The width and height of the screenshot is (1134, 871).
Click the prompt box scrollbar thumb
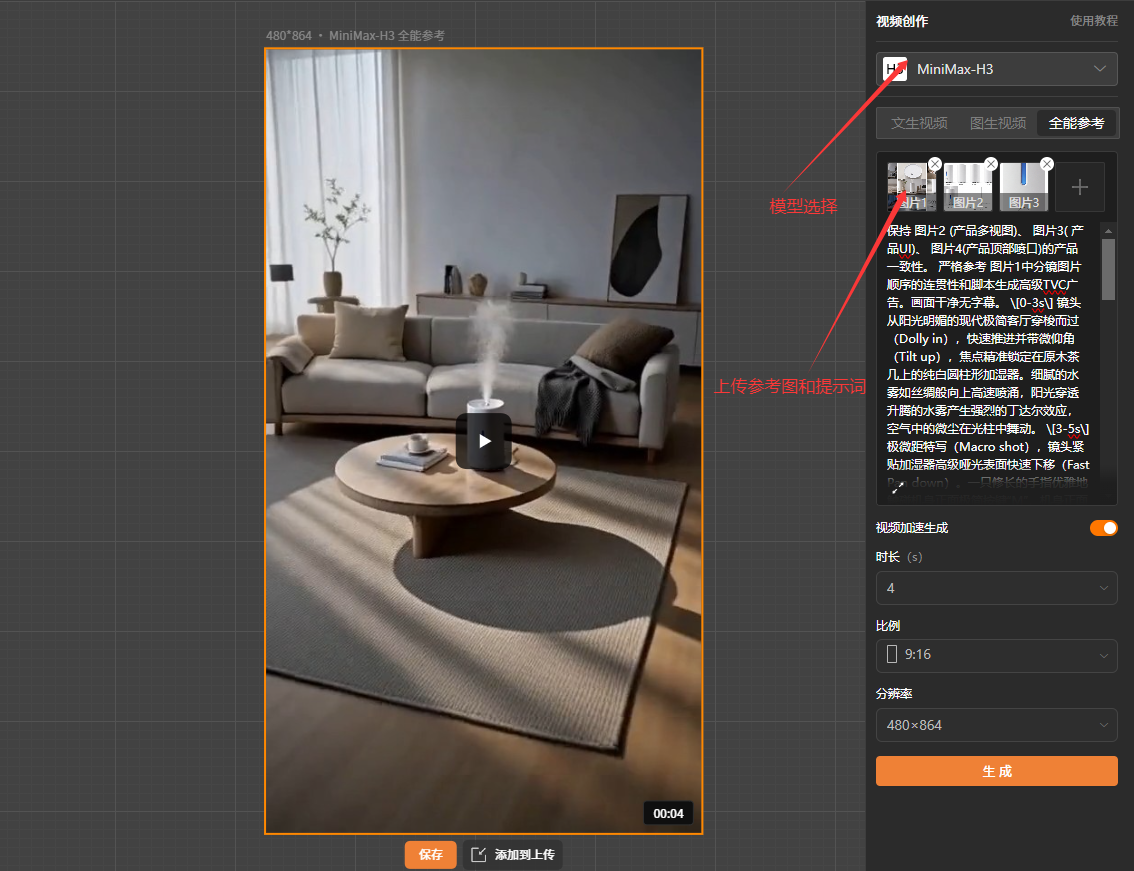(x=1108, y=268)
